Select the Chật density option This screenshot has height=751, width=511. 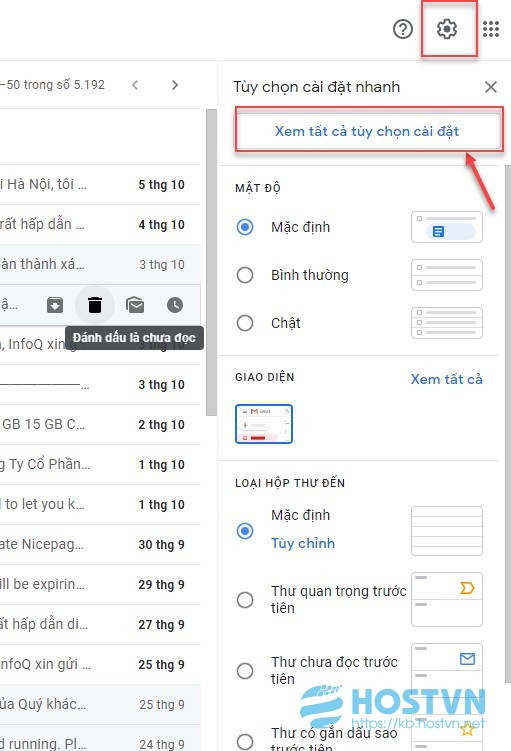245,323
